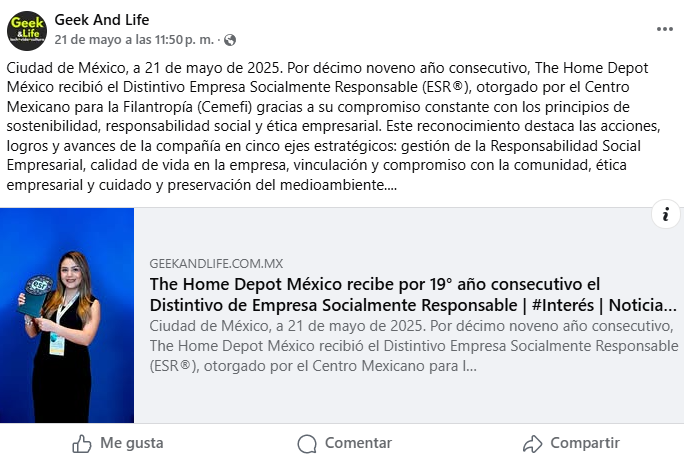This screenshot has height=460, width=684.
Task: Click the post body paragraph text
Action: point(334,126)
